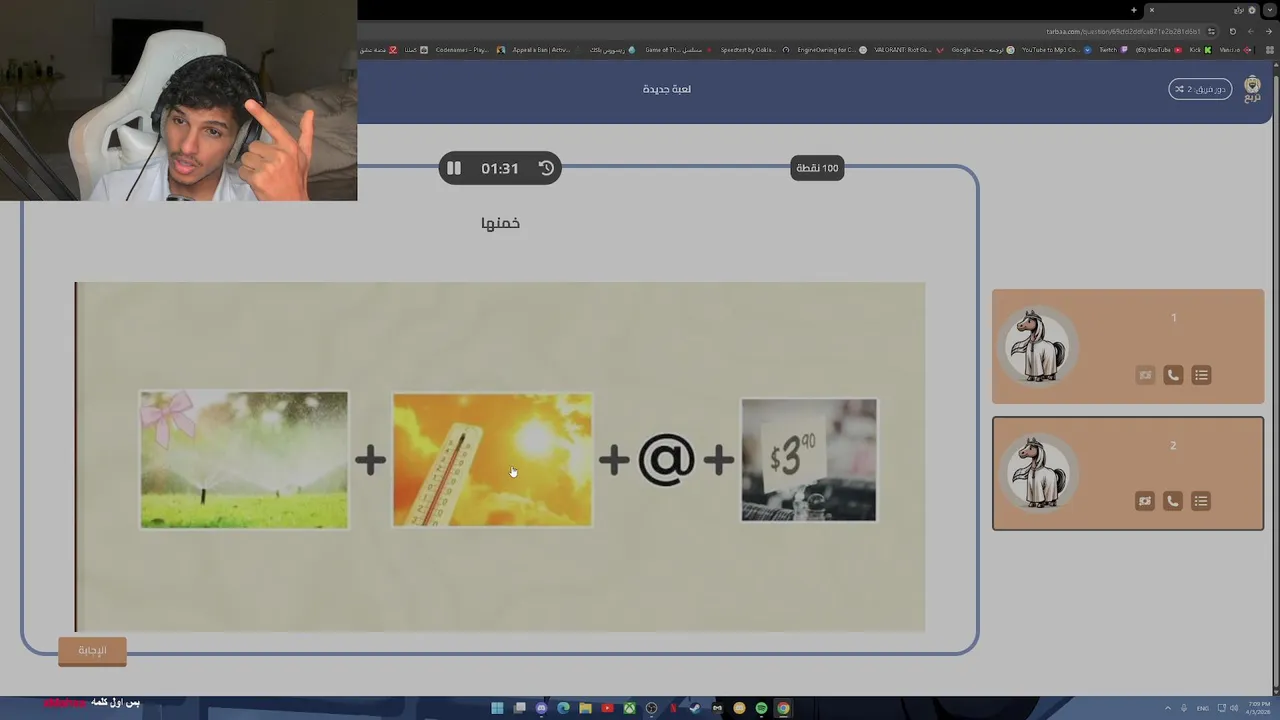Screen dimensions: 1280x720
Task: Open the YouTube to Mp3 bookmark
Action: pos(1055,49)
